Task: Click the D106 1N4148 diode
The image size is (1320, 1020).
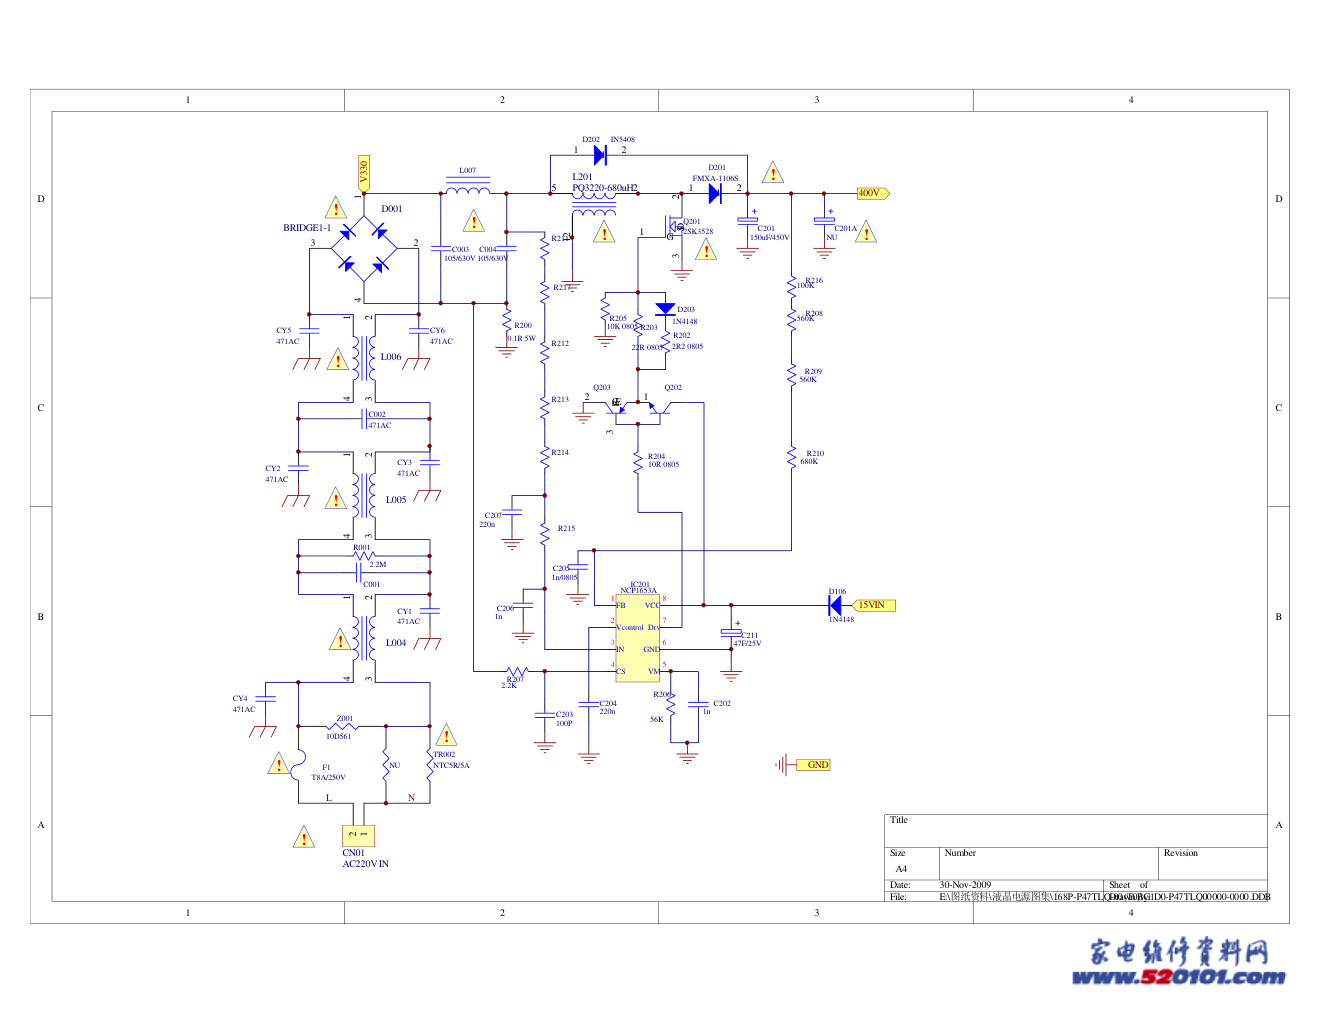Action: tap(837, 605)
